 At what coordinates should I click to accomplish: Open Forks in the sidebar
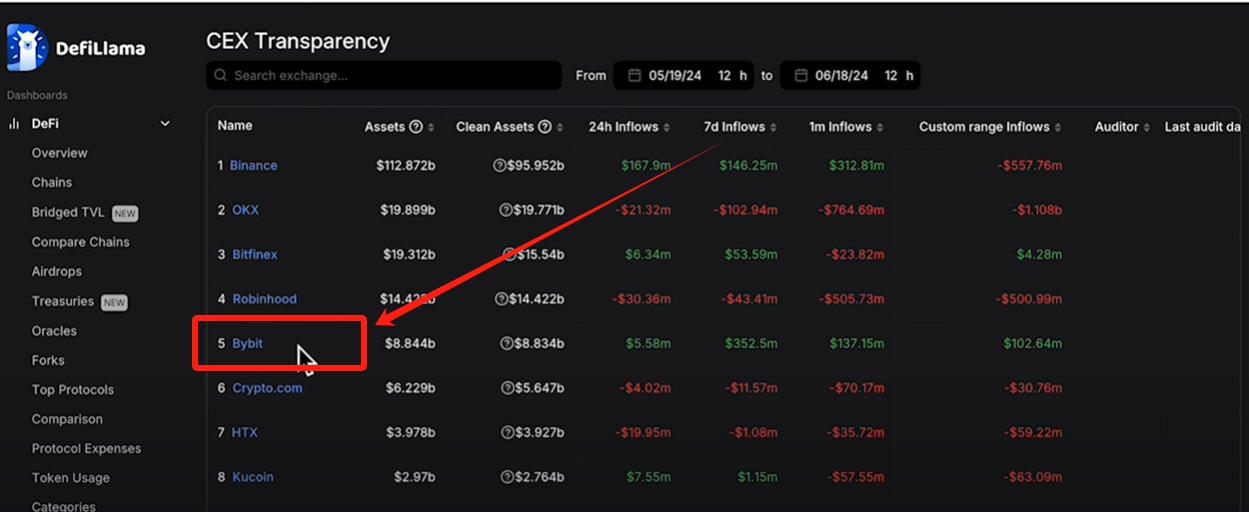(x=47, y=360)
